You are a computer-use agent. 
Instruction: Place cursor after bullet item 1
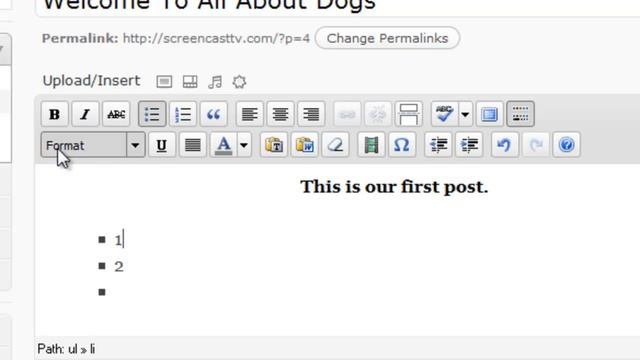pos(123,240)
